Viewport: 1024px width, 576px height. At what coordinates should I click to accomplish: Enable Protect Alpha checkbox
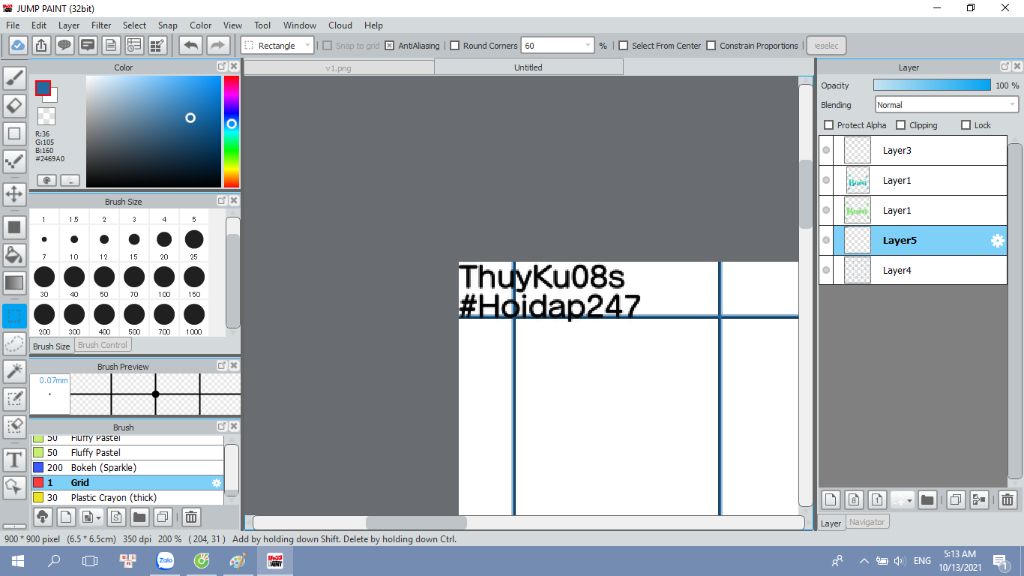829,125
